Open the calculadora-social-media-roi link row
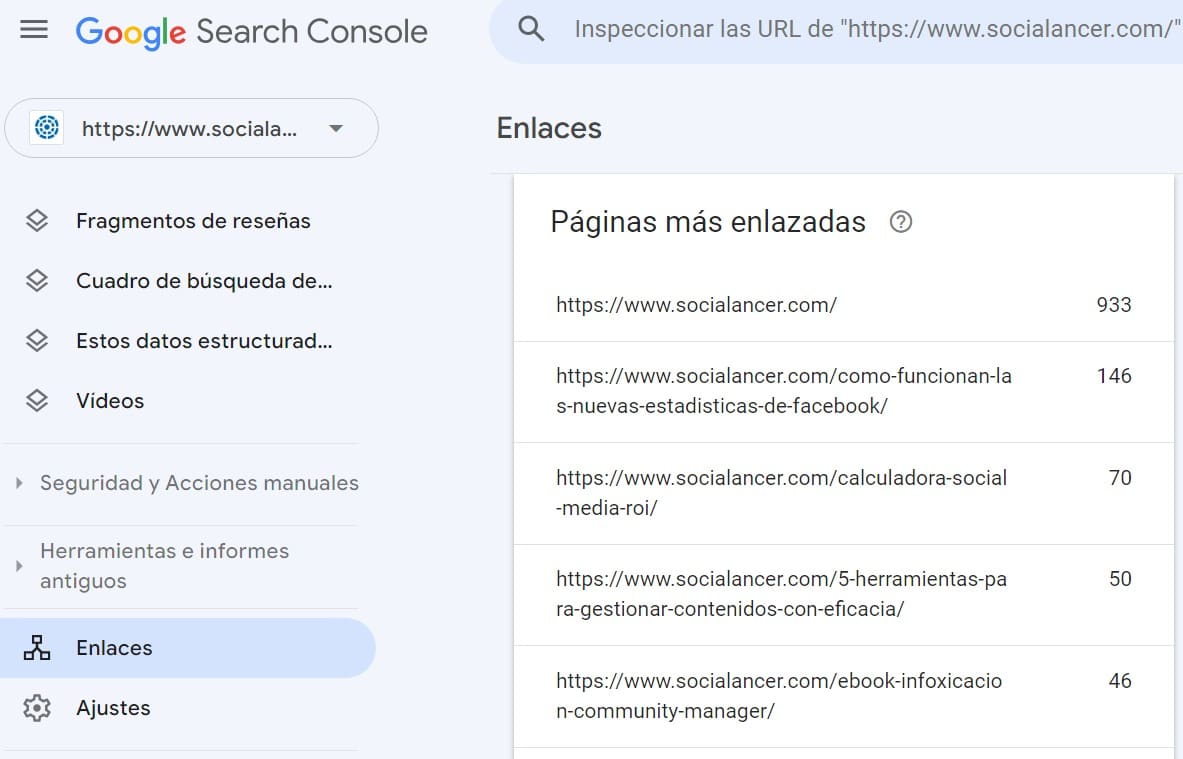Viewport: 1183px width, 759px height. coord(781,493)
